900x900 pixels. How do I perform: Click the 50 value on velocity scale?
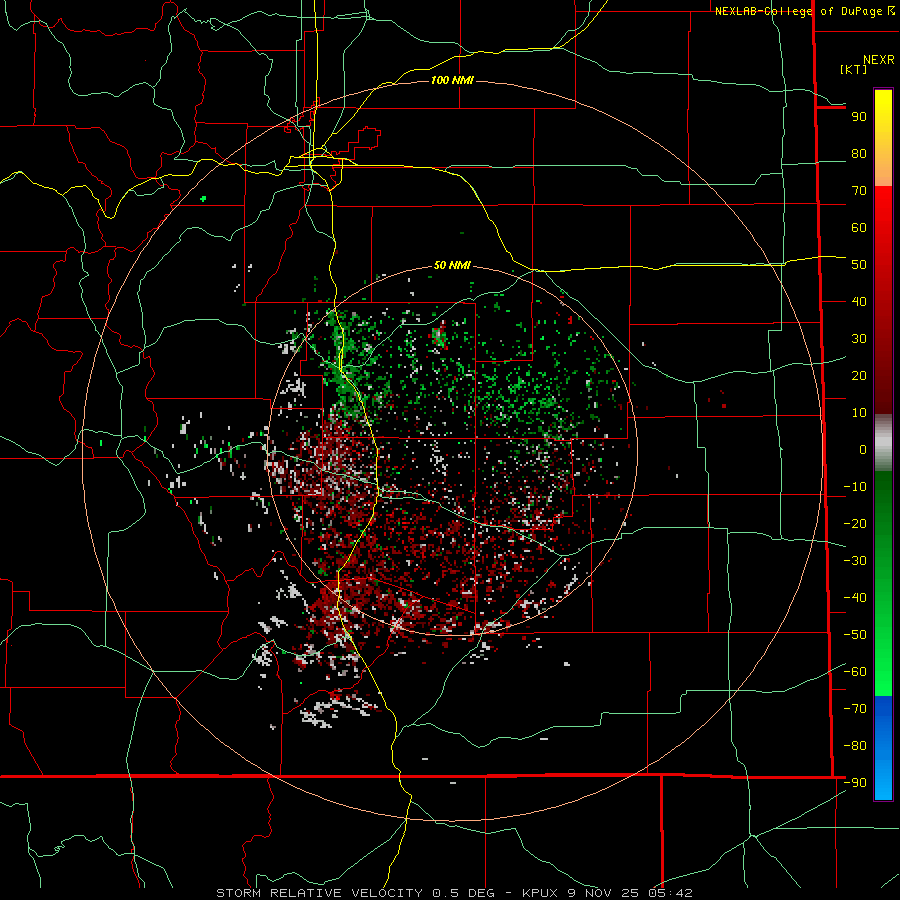[x=859, y=265]
